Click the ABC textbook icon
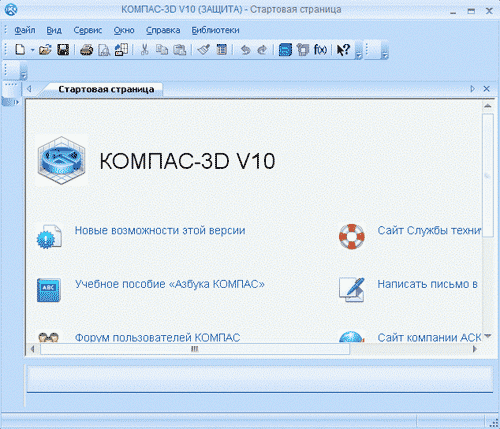This screenshot has height=429, width=500. coord(49,290)
